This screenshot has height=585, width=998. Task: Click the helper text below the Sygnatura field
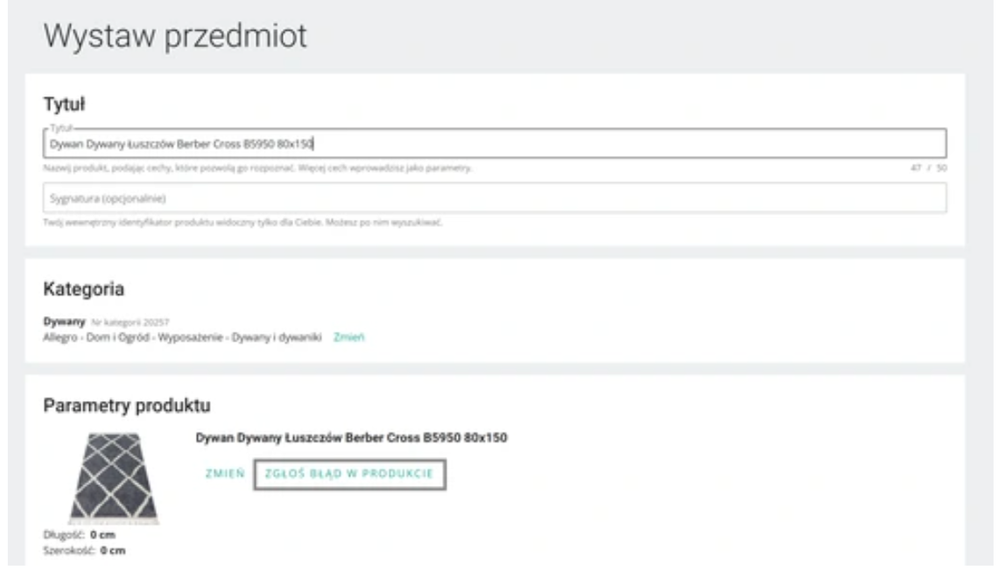pos(243,222)
